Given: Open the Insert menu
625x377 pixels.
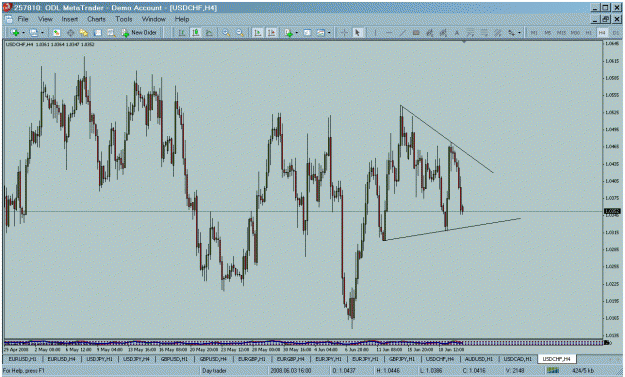Looking at the screenshot, I should click(x=69, y=19).
